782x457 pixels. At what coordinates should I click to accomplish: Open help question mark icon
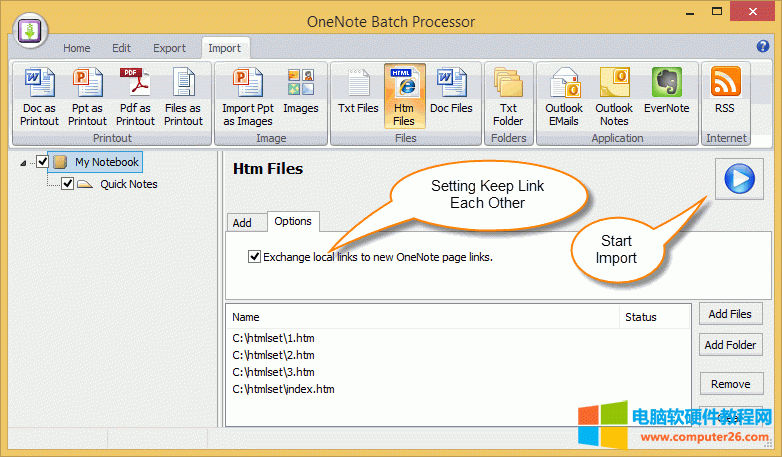(763, 46)
